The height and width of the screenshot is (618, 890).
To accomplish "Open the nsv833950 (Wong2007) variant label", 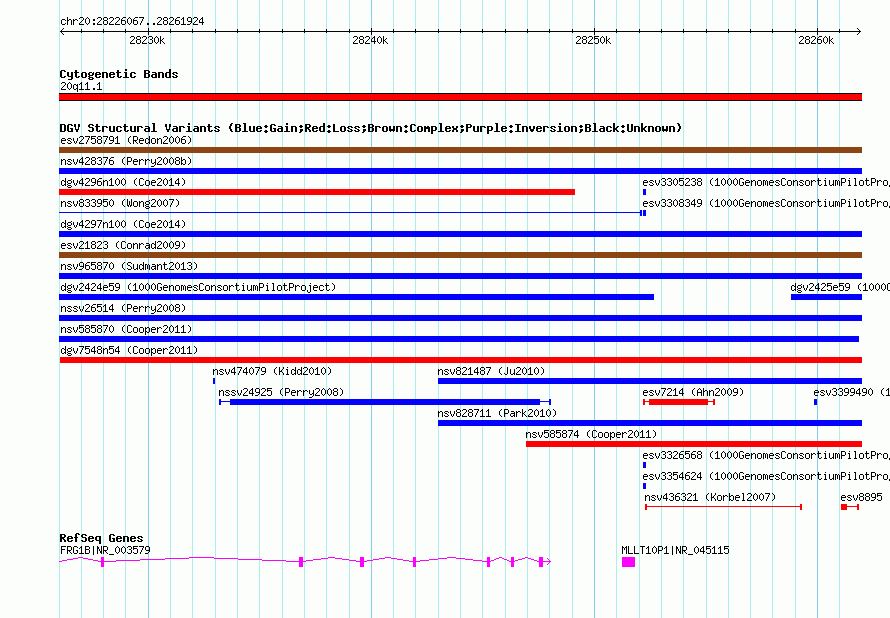I will click(120, 203).
